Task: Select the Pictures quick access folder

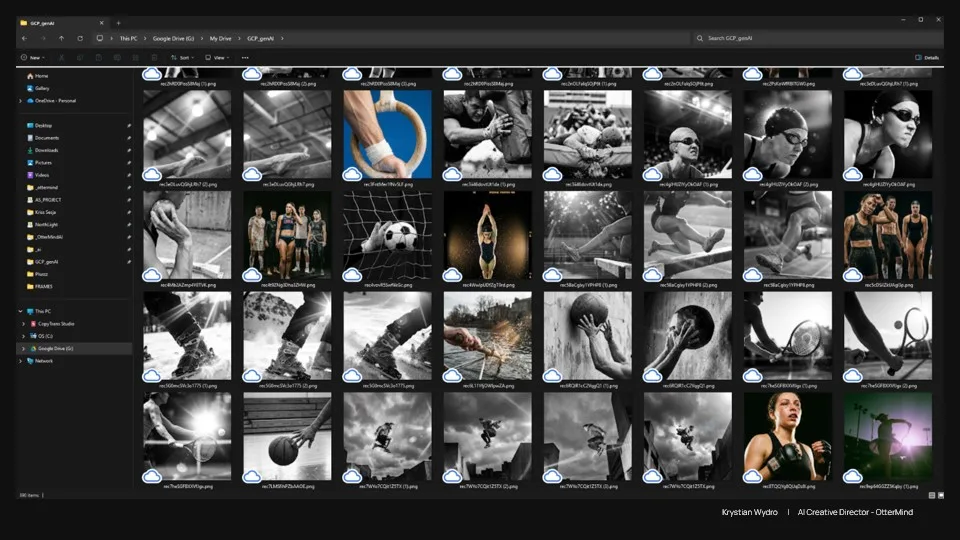Action: pos(39,162)
